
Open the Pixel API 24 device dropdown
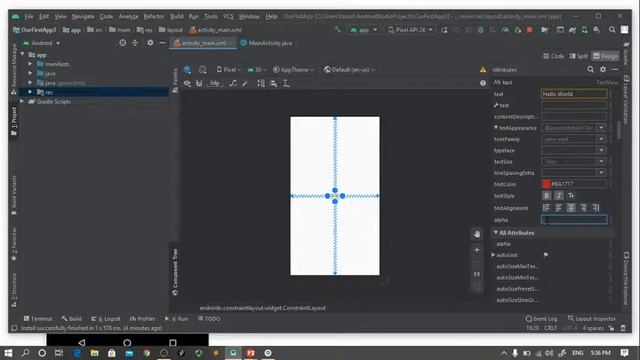[410, 30]
